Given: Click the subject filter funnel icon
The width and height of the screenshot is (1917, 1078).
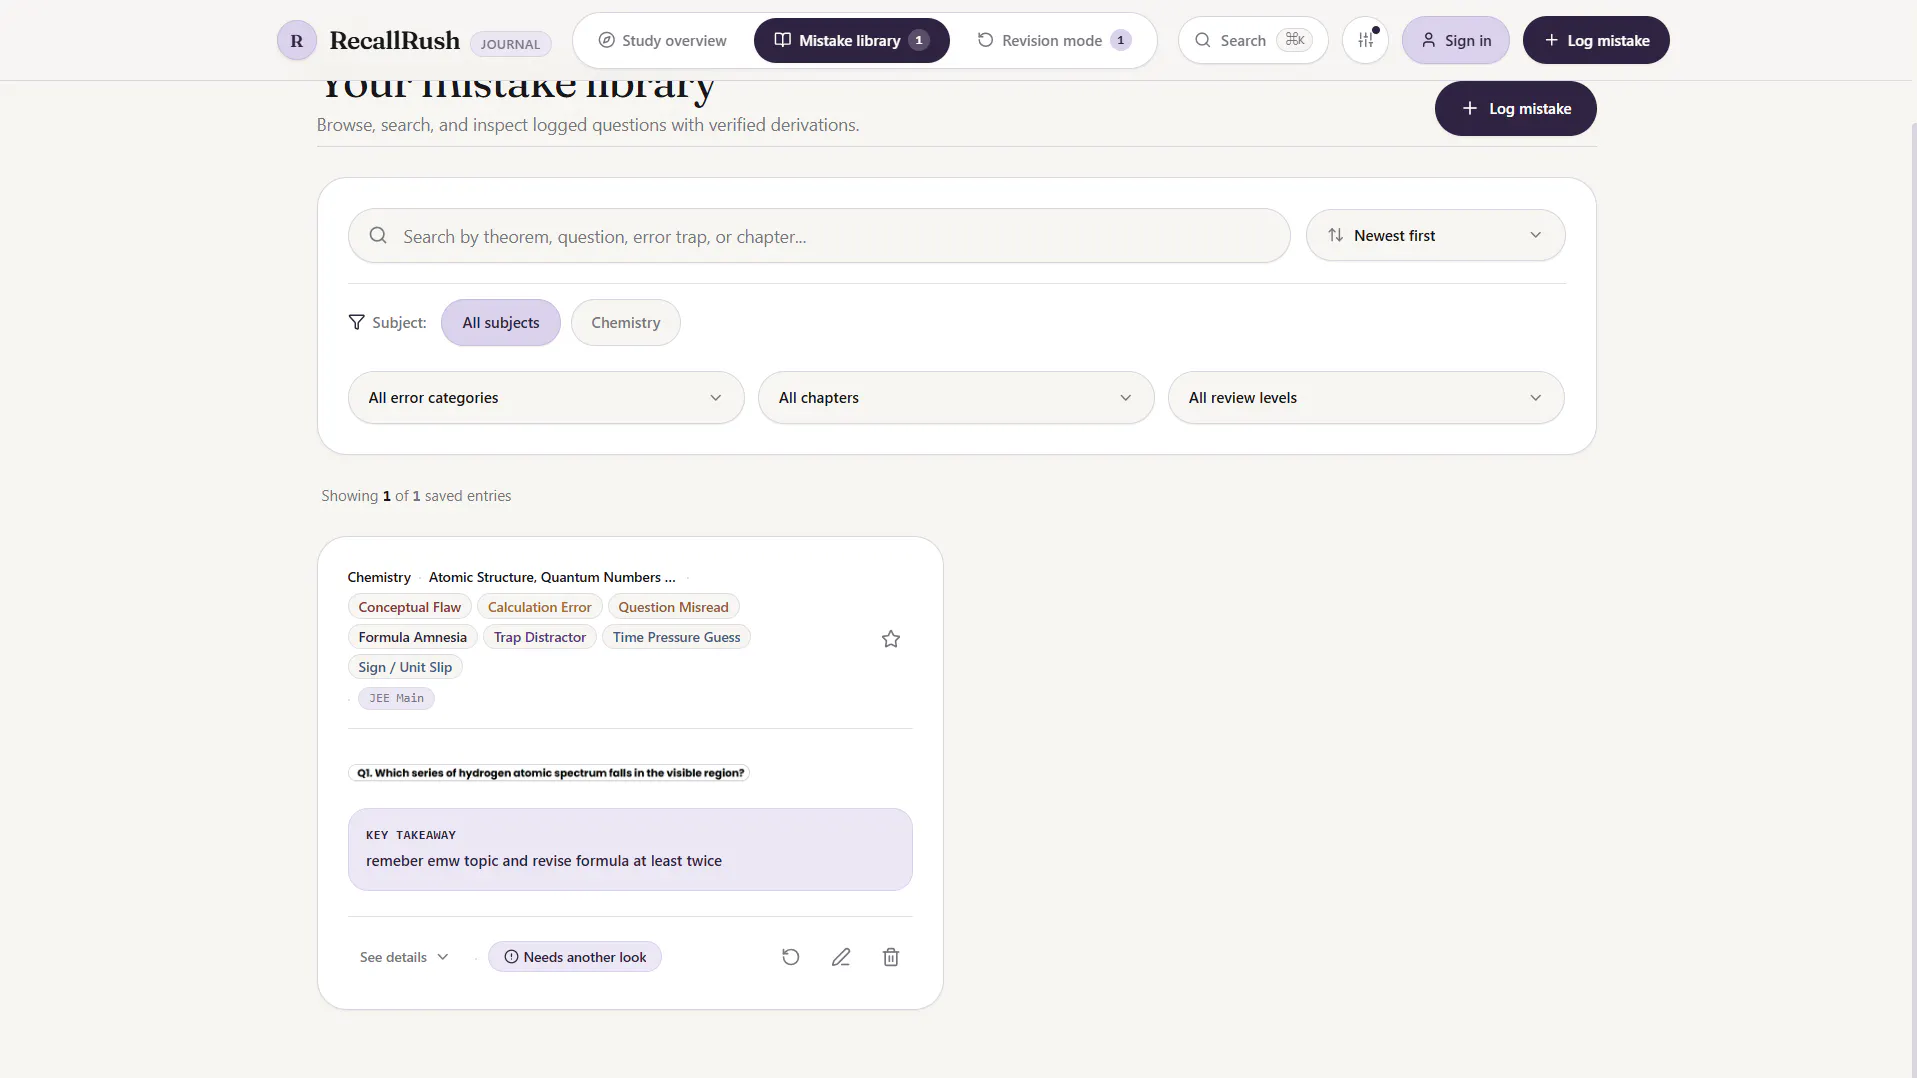Looking at the screenshot, I should click(x=356, y=322).
